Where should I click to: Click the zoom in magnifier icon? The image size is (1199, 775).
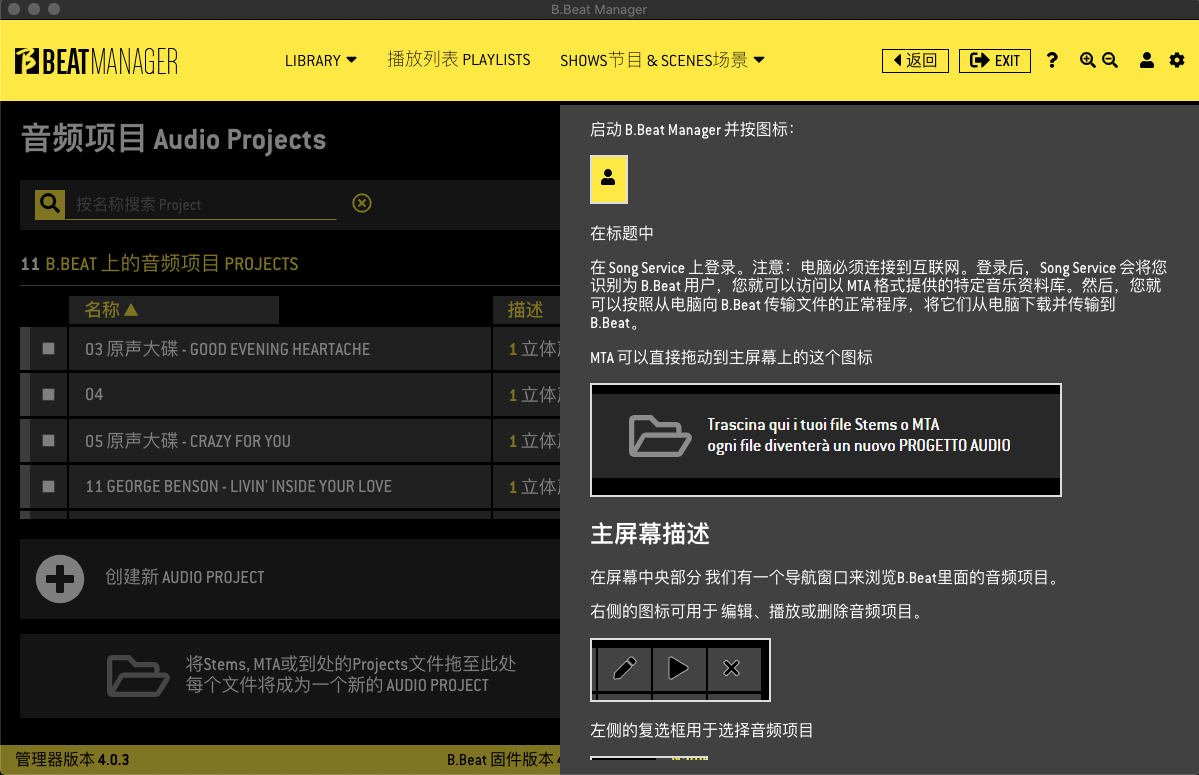1087,60
